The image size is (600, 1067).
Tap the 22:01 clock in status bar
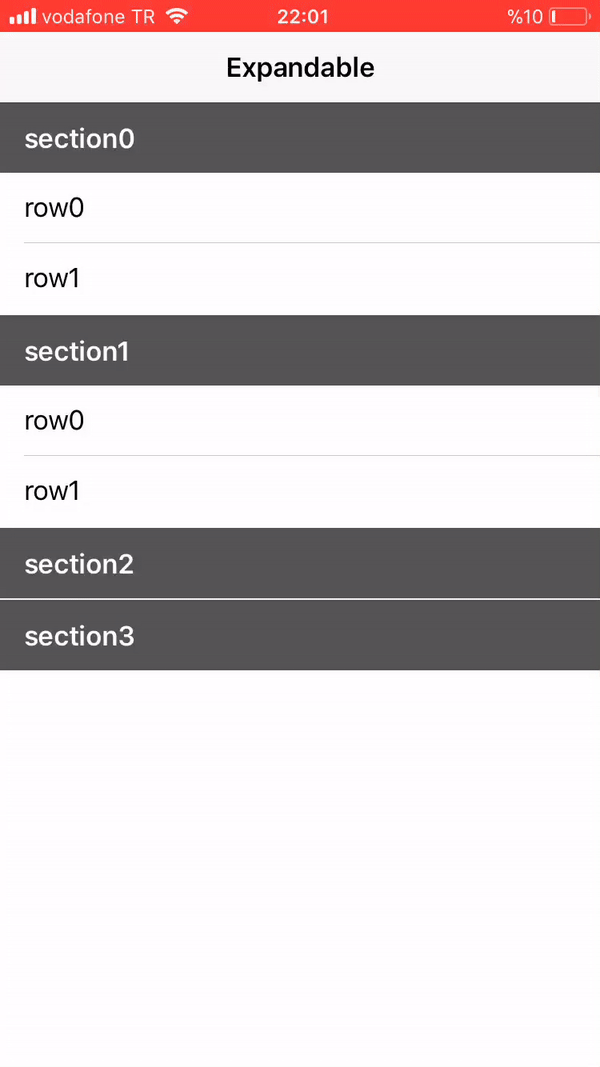(x=302, y=16)
